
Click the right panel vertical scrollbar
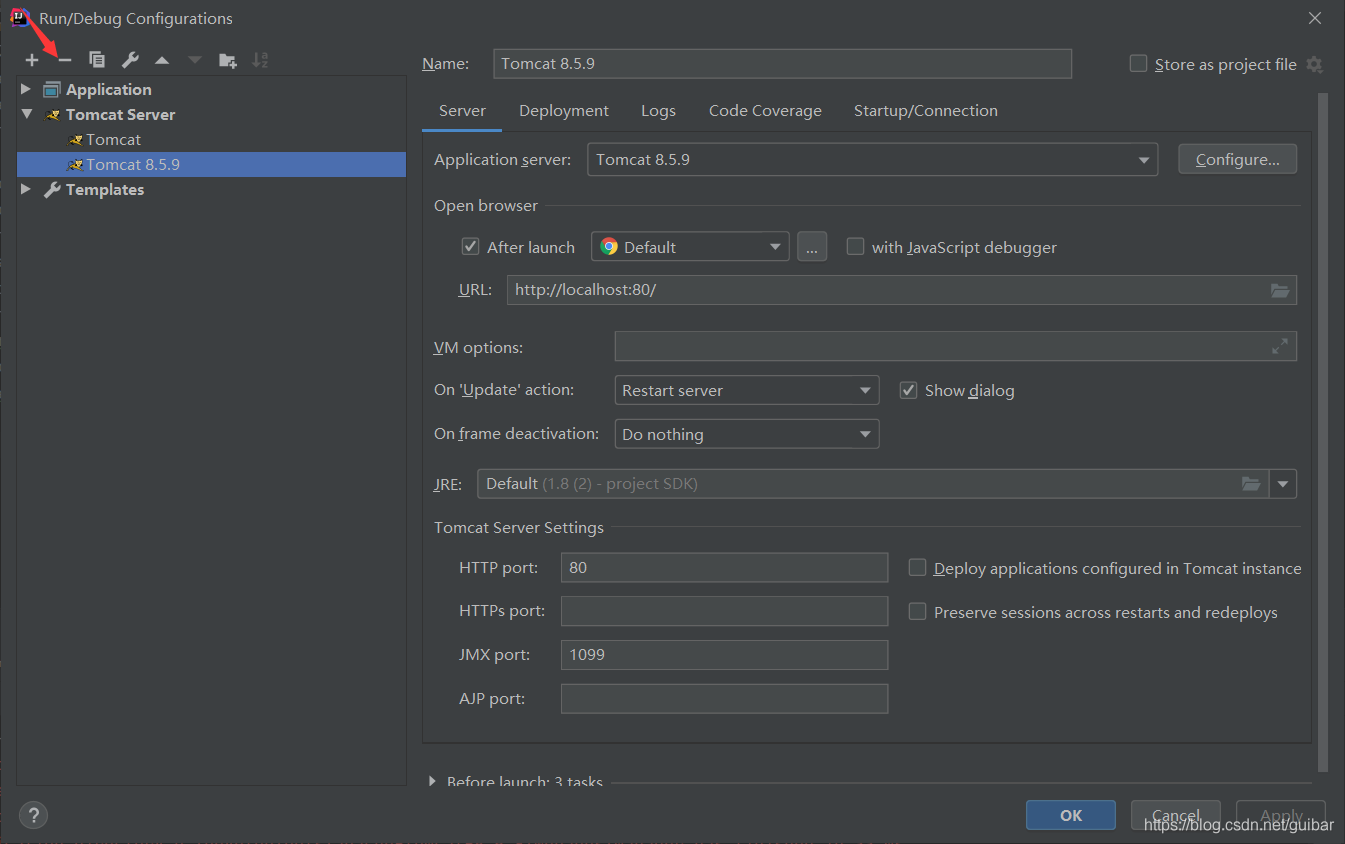1323,432
